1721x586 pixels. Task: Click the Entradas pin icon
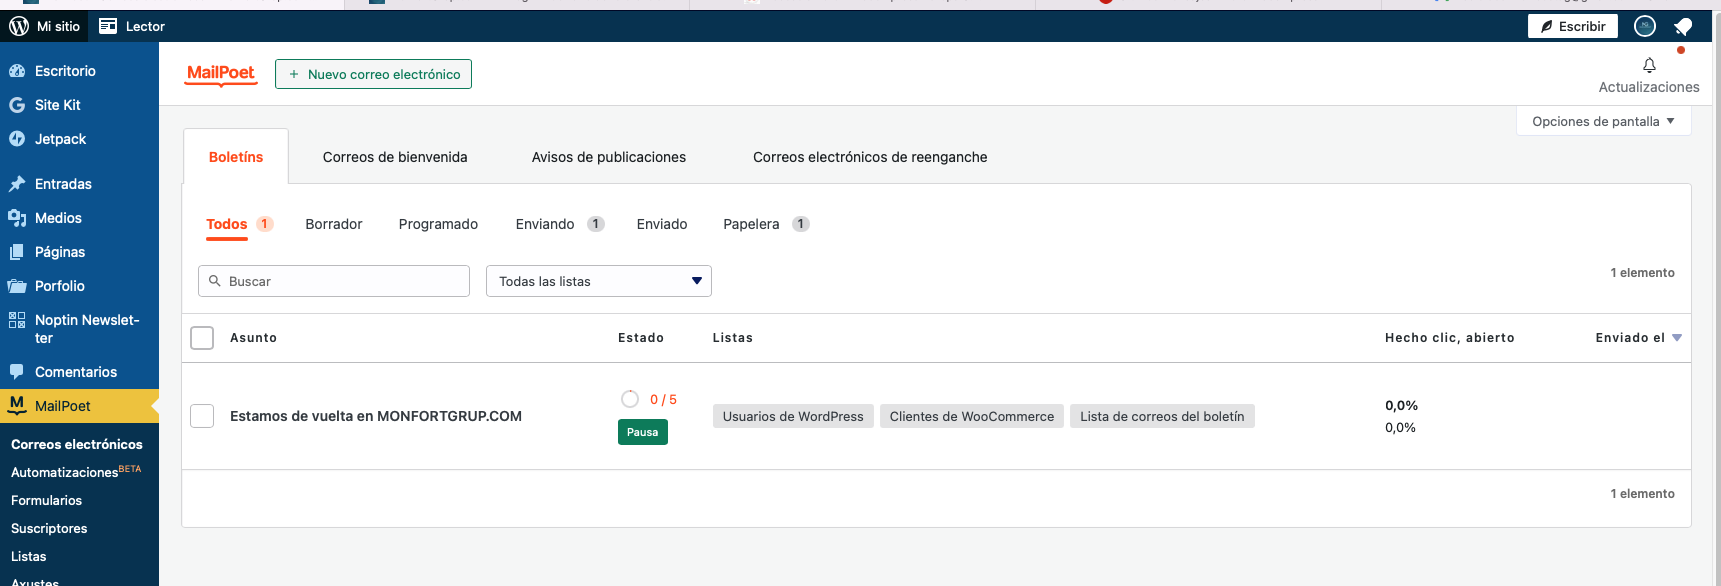pos(17,184)
